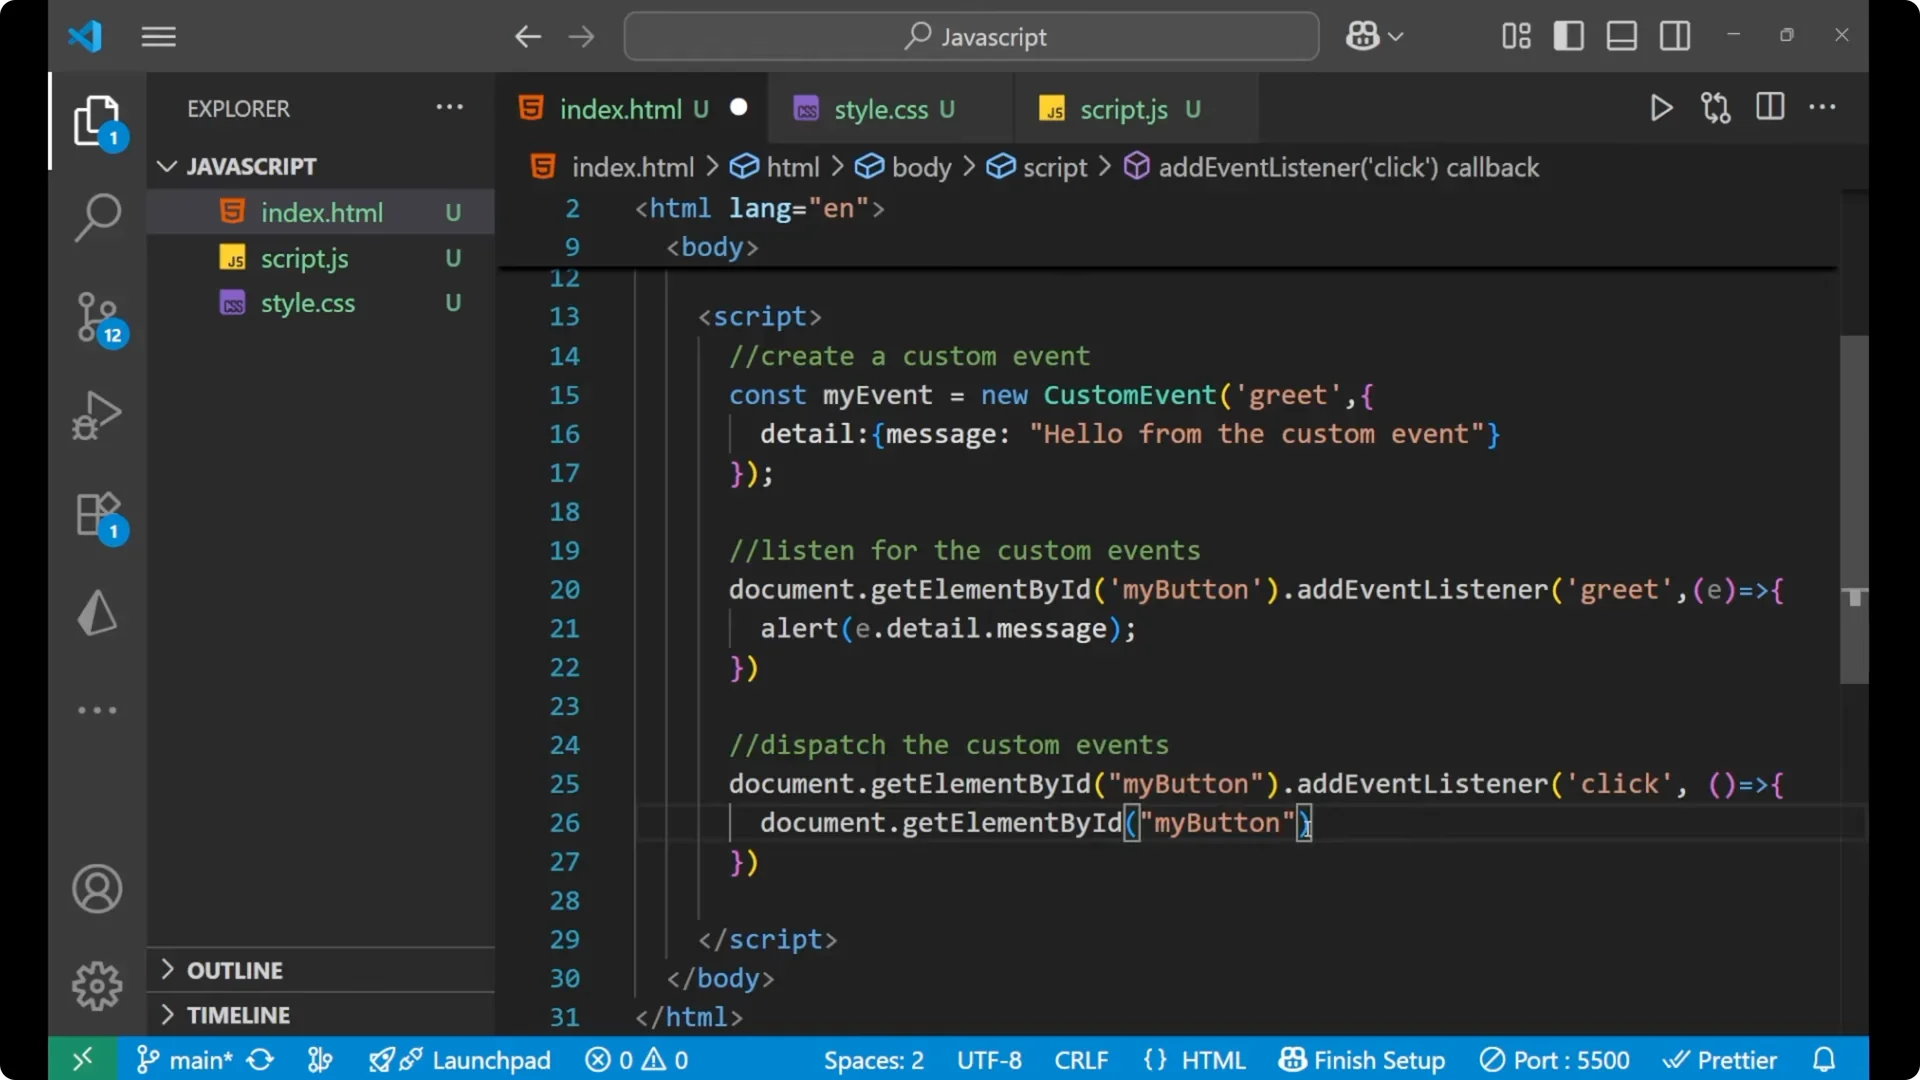Click Finish Setup in the status bar
This screenshot has height=1080, width=1920.
click(x=1362, y=1059)
